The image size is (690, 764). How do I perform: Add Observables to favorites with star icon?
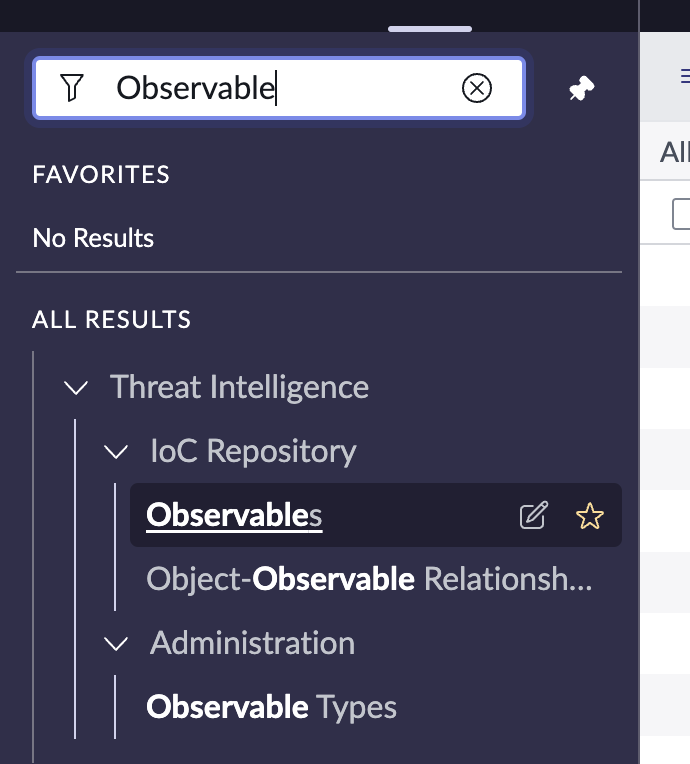pos(590,516)
